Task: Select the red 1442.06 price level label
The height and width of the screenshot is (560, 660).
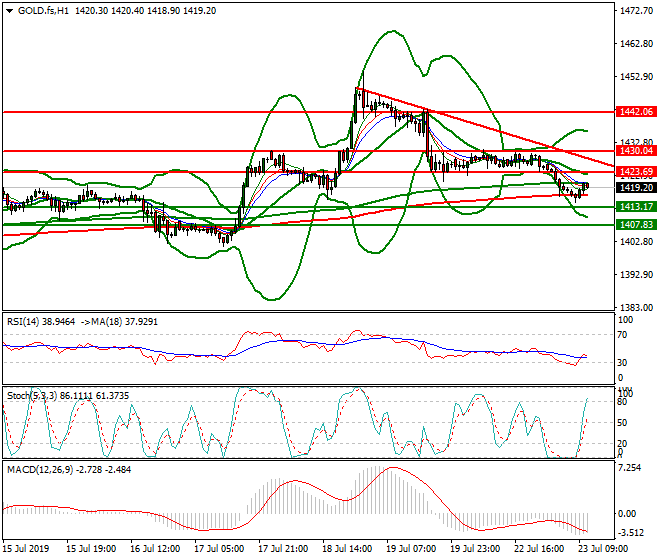Action: coord(635,112)
